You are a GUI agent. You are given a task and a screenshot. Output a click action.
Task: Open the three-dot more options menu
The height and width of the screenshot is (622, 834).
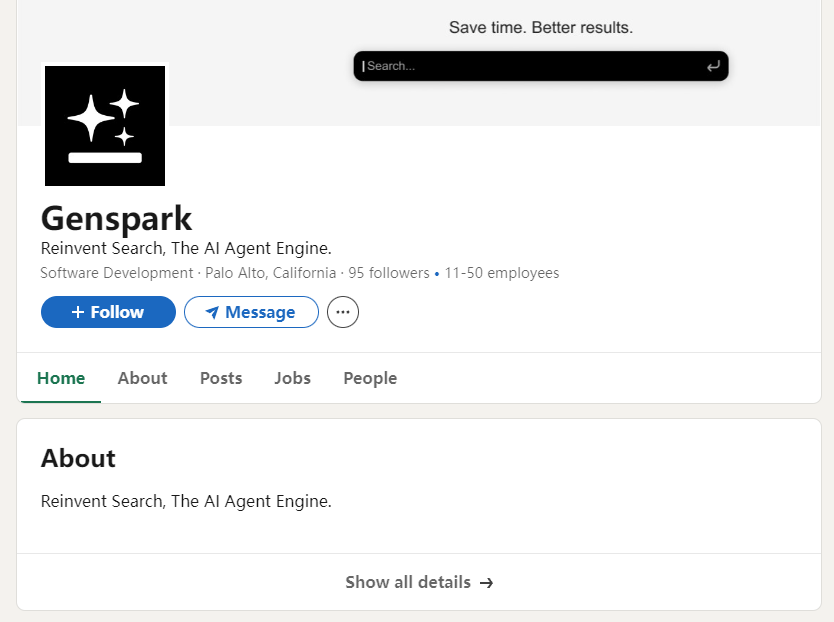coord(343,312)
